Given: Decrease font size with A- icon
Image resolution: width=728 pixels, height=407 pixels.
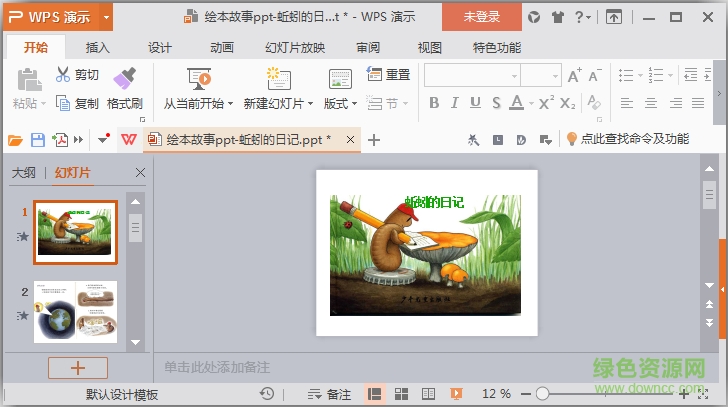Looking at the screenshot, I should click(594, 75).
